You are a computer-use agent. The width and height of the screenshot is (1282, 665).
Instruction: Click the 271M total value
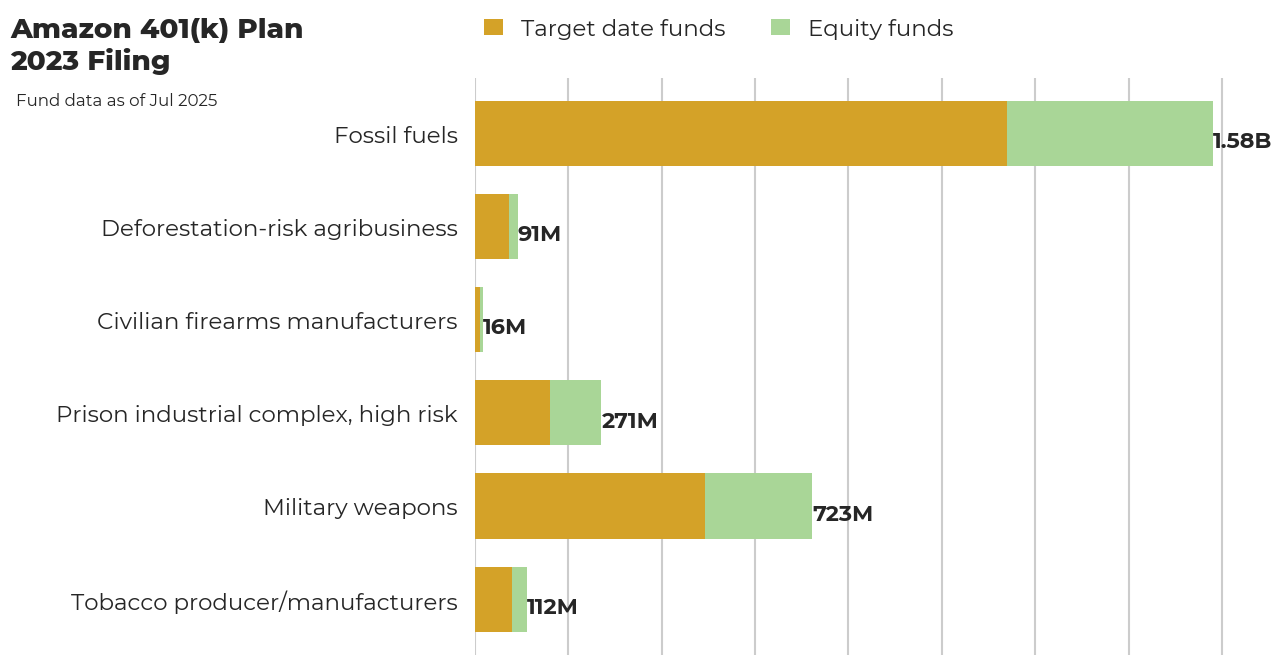(x=629, y=421)
